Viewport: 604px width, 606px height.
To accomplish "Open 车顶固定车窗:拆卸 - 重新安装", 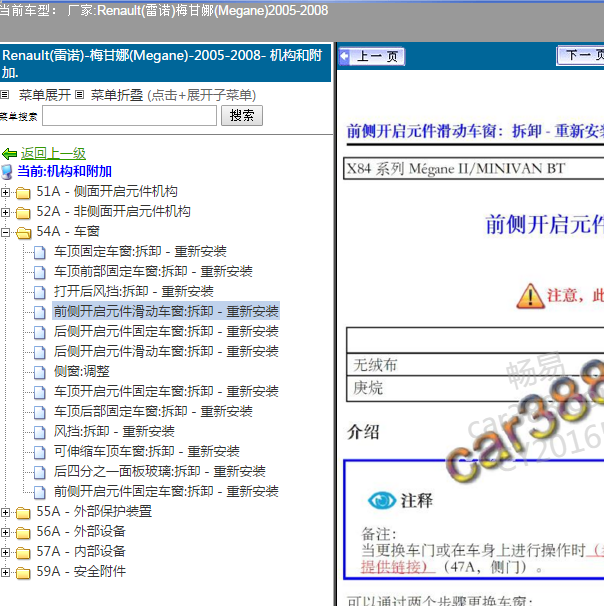I will point(140,252).
